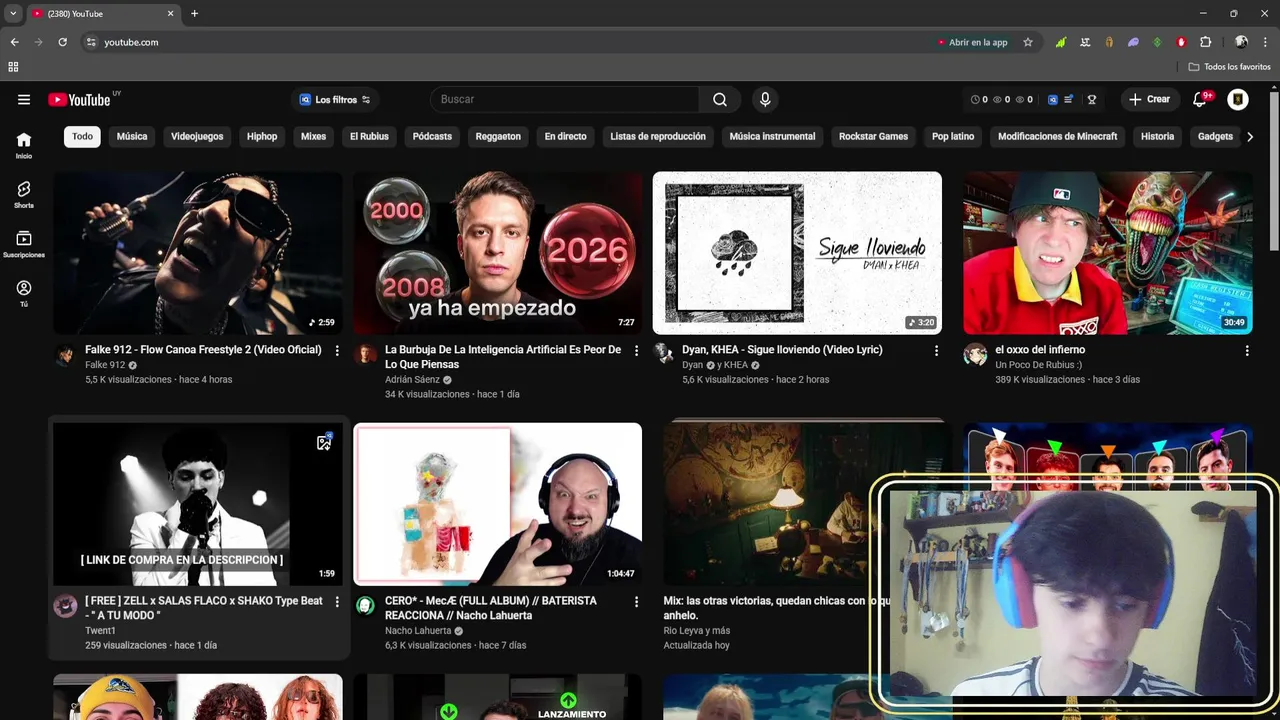Screen dimensions: 1280x720
Task: Open options for Sigue lloviendo video
Action: (x=936, y=351)
